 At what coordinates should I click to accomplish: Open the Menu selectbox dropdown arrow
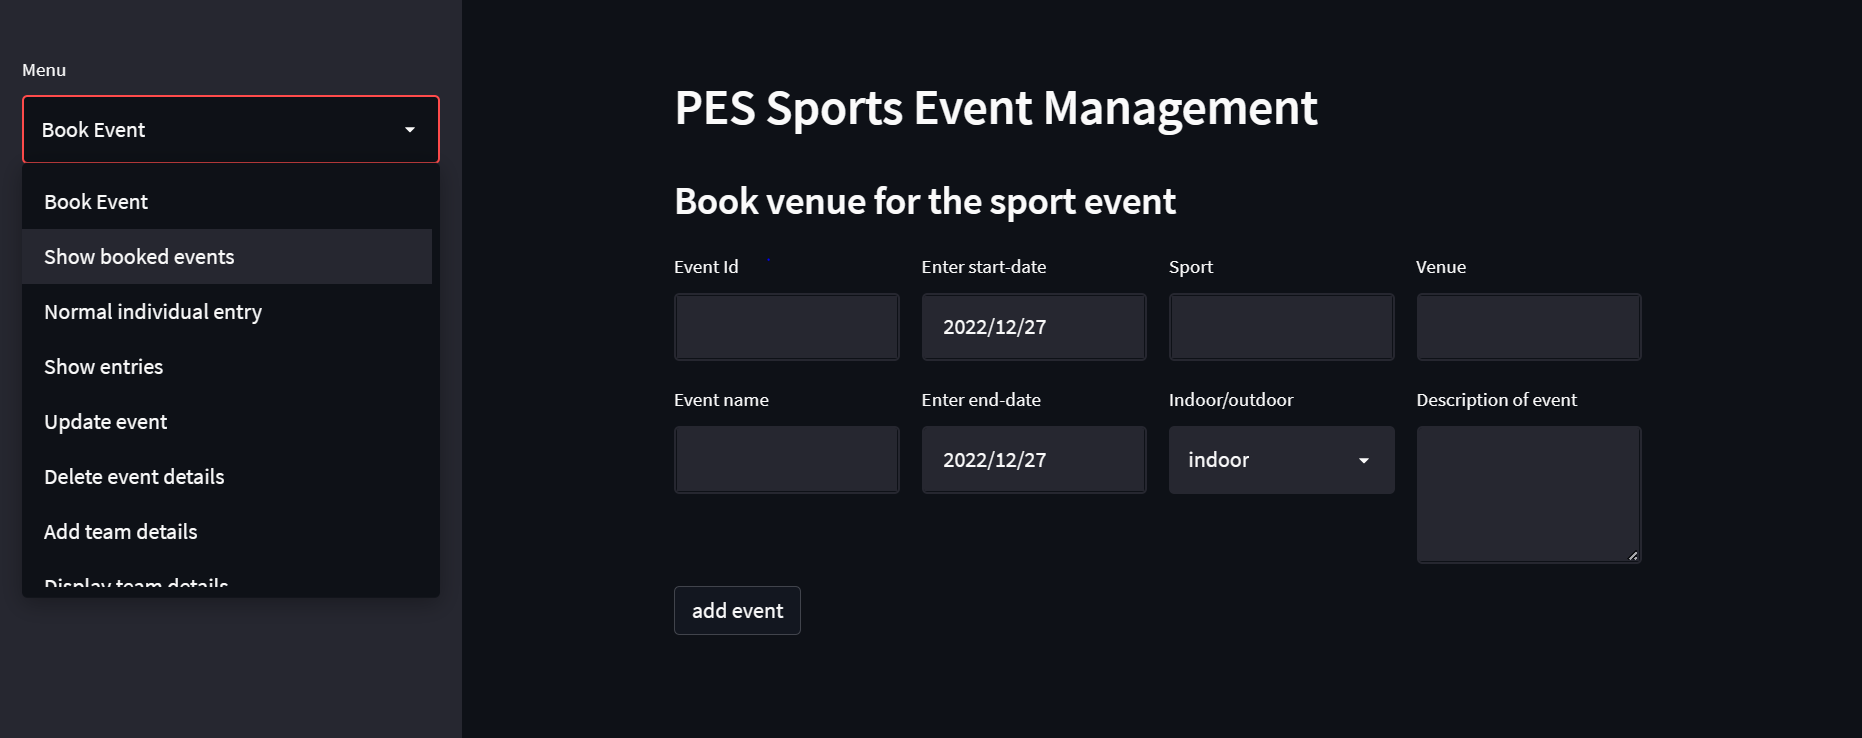coord(410,129)
